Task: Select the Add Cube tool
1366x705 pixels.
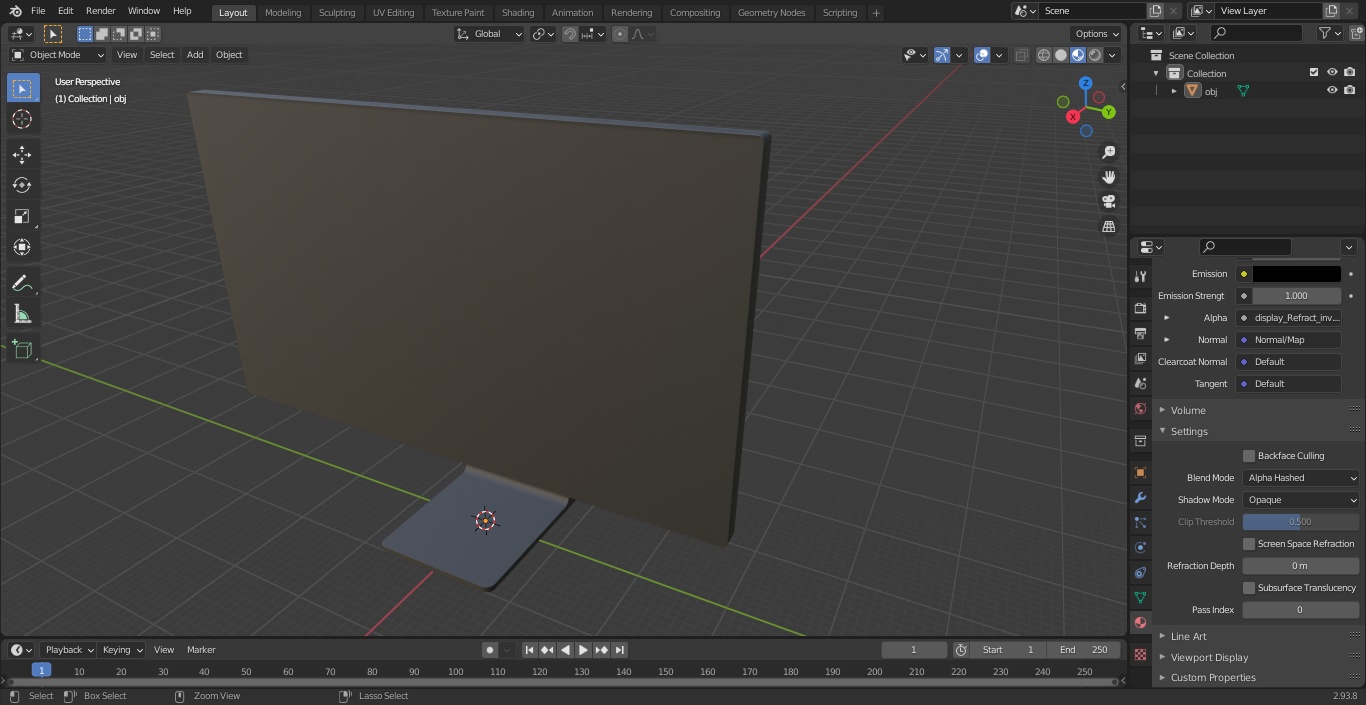Action: tap(22, 350)
